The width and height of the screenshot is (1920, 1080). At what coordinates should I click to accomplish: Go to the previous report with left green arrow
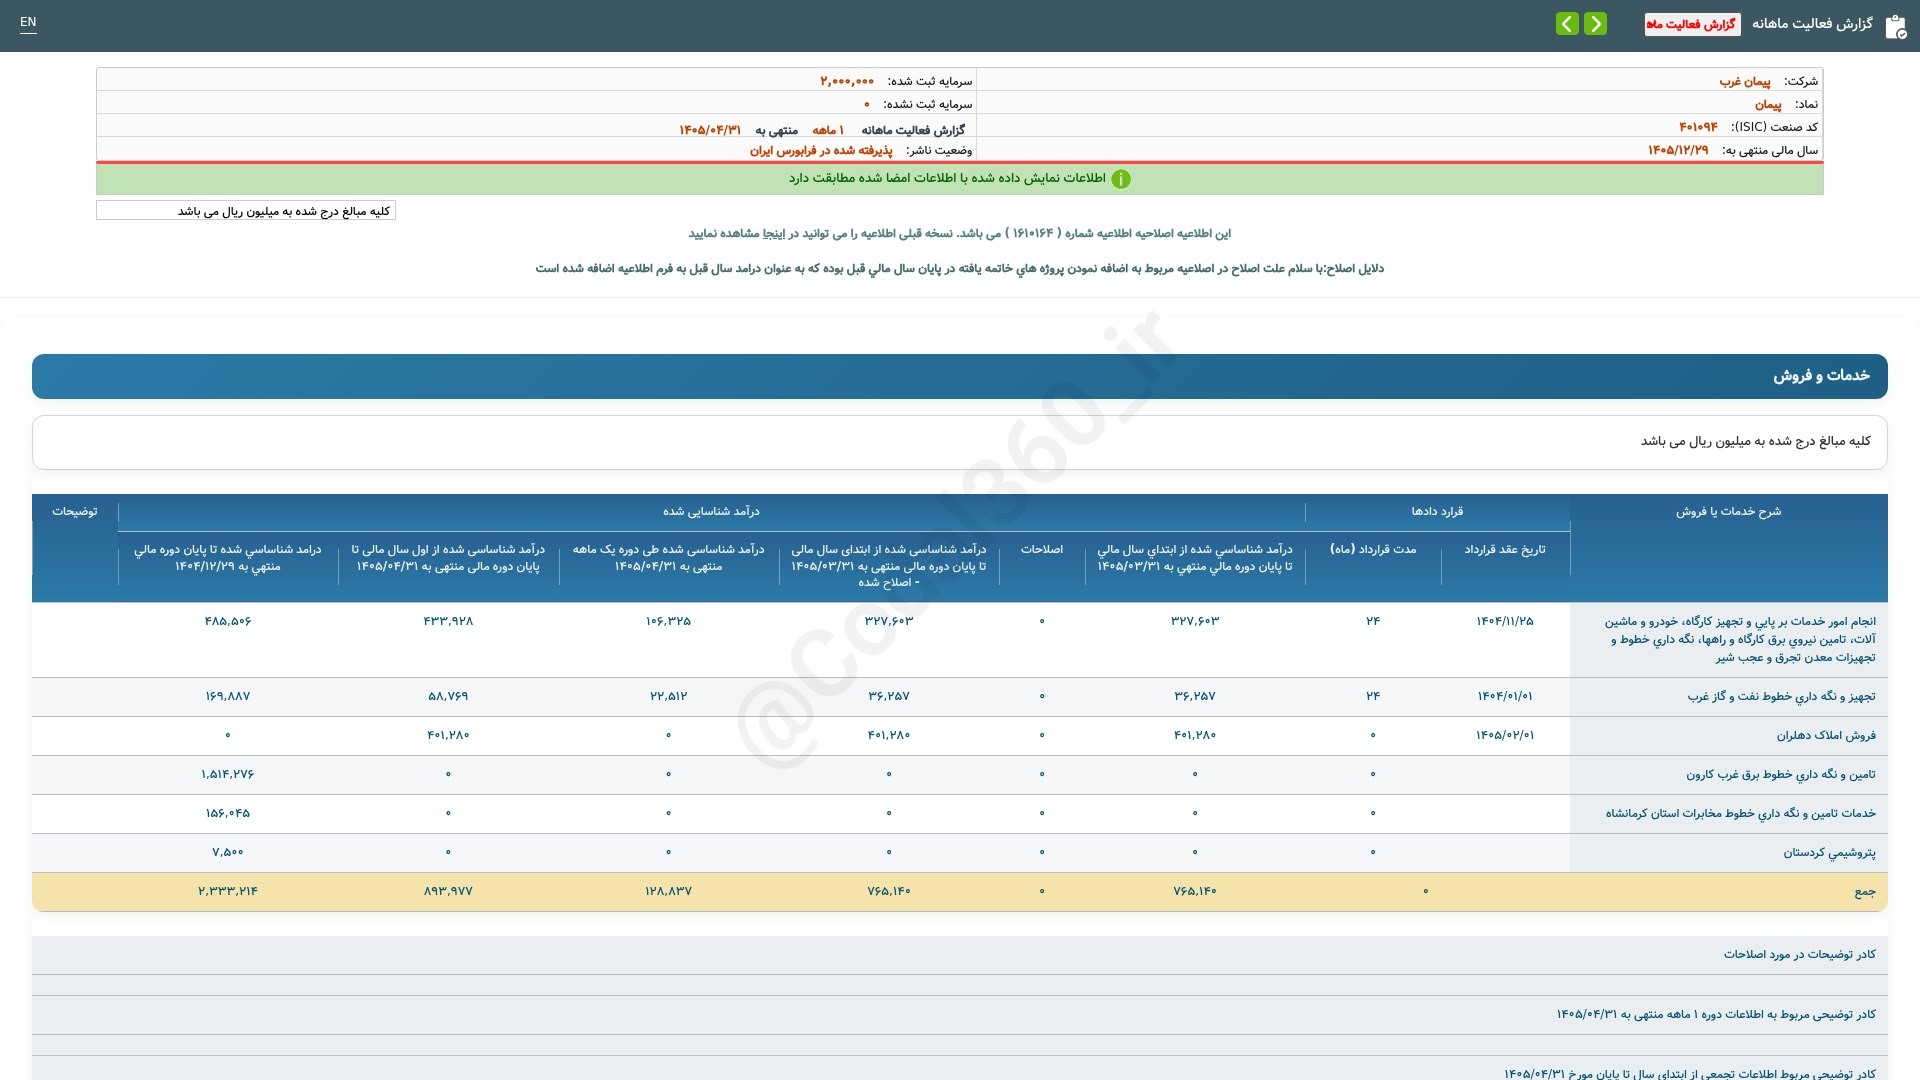pyautogui.click(x=1567, y=24)
